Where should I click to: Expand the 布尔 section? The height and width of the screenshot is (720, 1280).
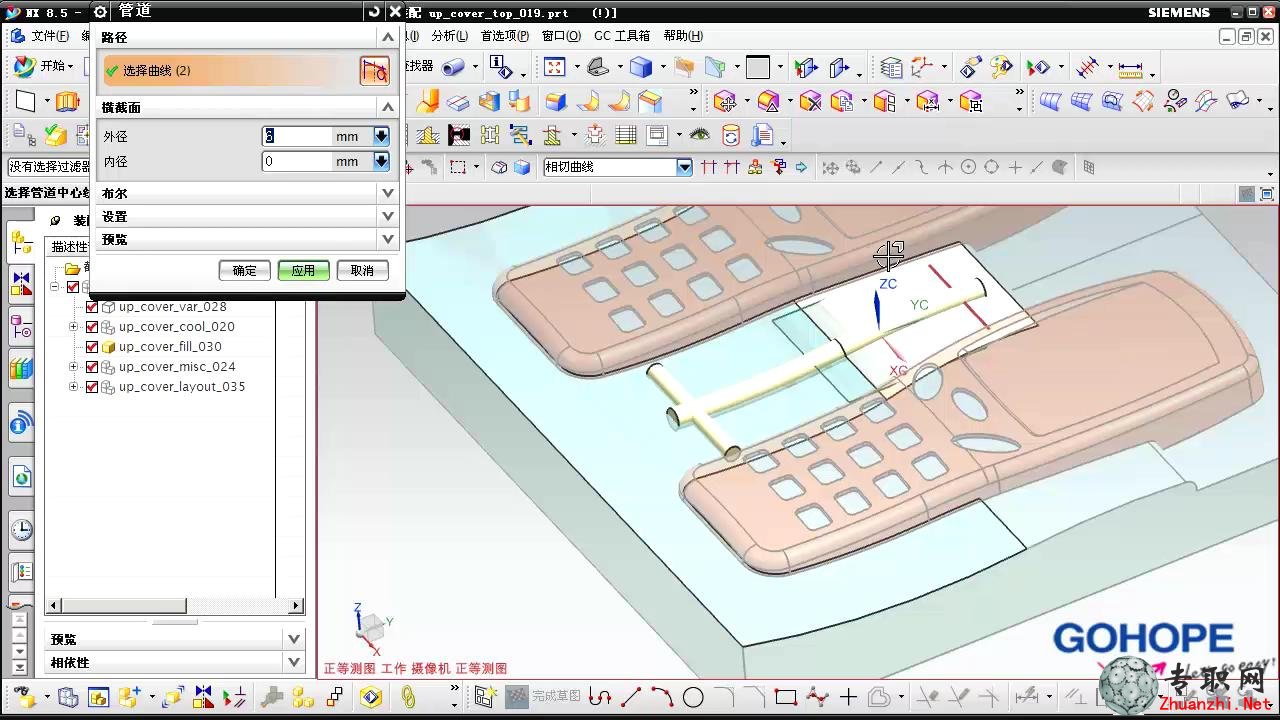click(x=388, y=193)
